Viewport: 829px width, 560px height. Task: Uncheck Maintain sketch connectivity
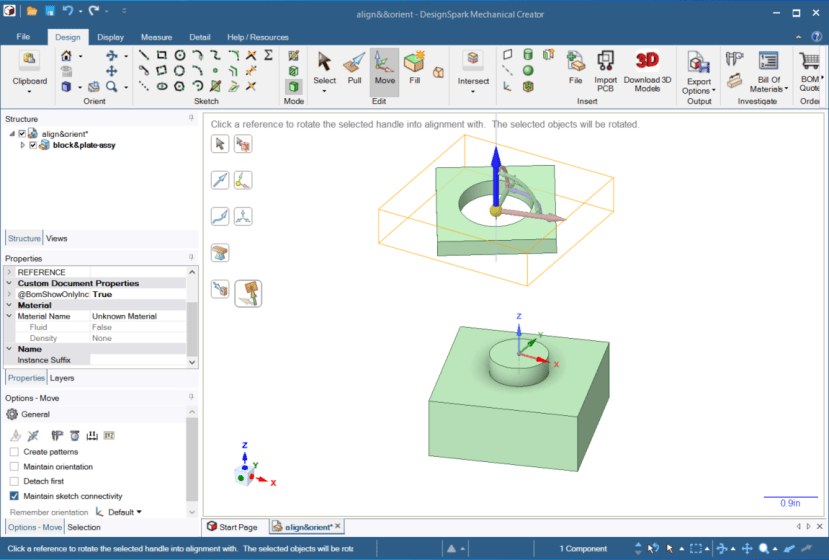(x=14, y=496)
